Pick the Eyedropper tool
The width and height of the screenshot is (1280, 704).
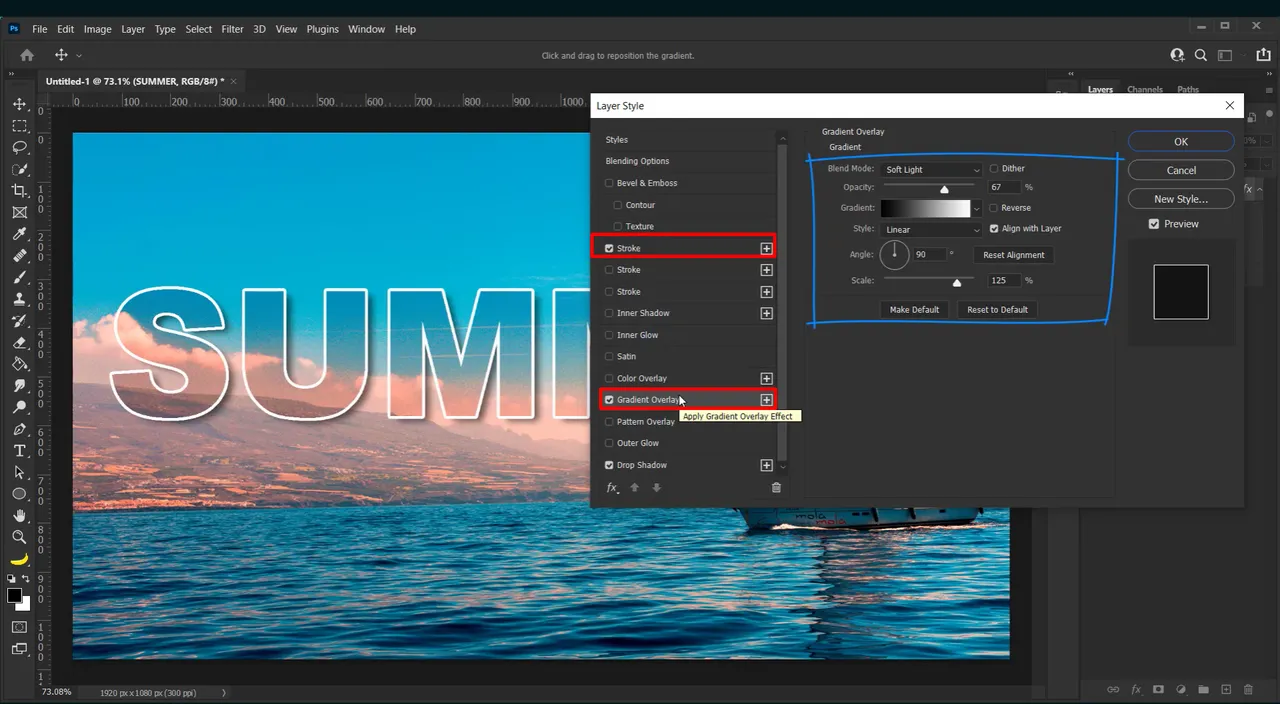(19, 234)
